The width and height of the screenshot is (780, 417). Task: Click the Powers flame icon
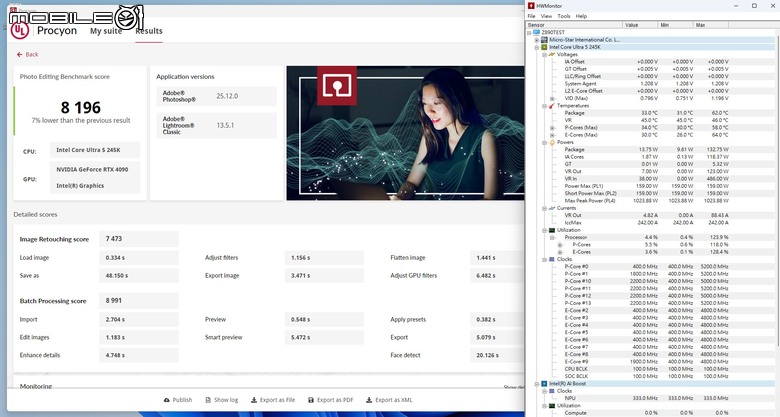[552, 142]
